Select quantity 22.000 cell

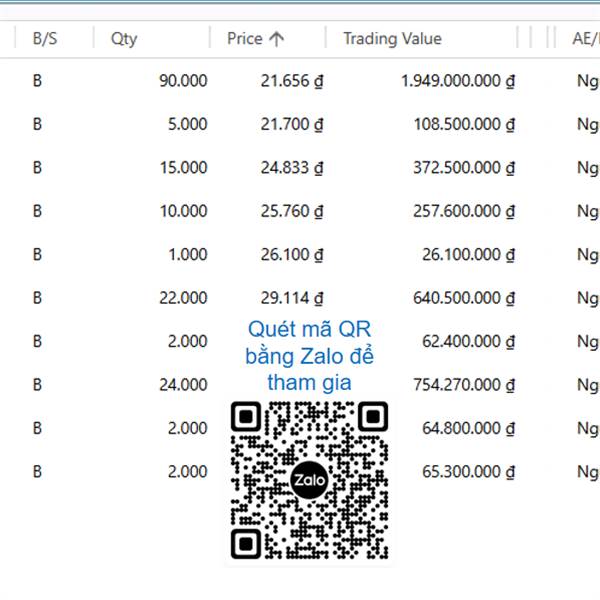183,298
